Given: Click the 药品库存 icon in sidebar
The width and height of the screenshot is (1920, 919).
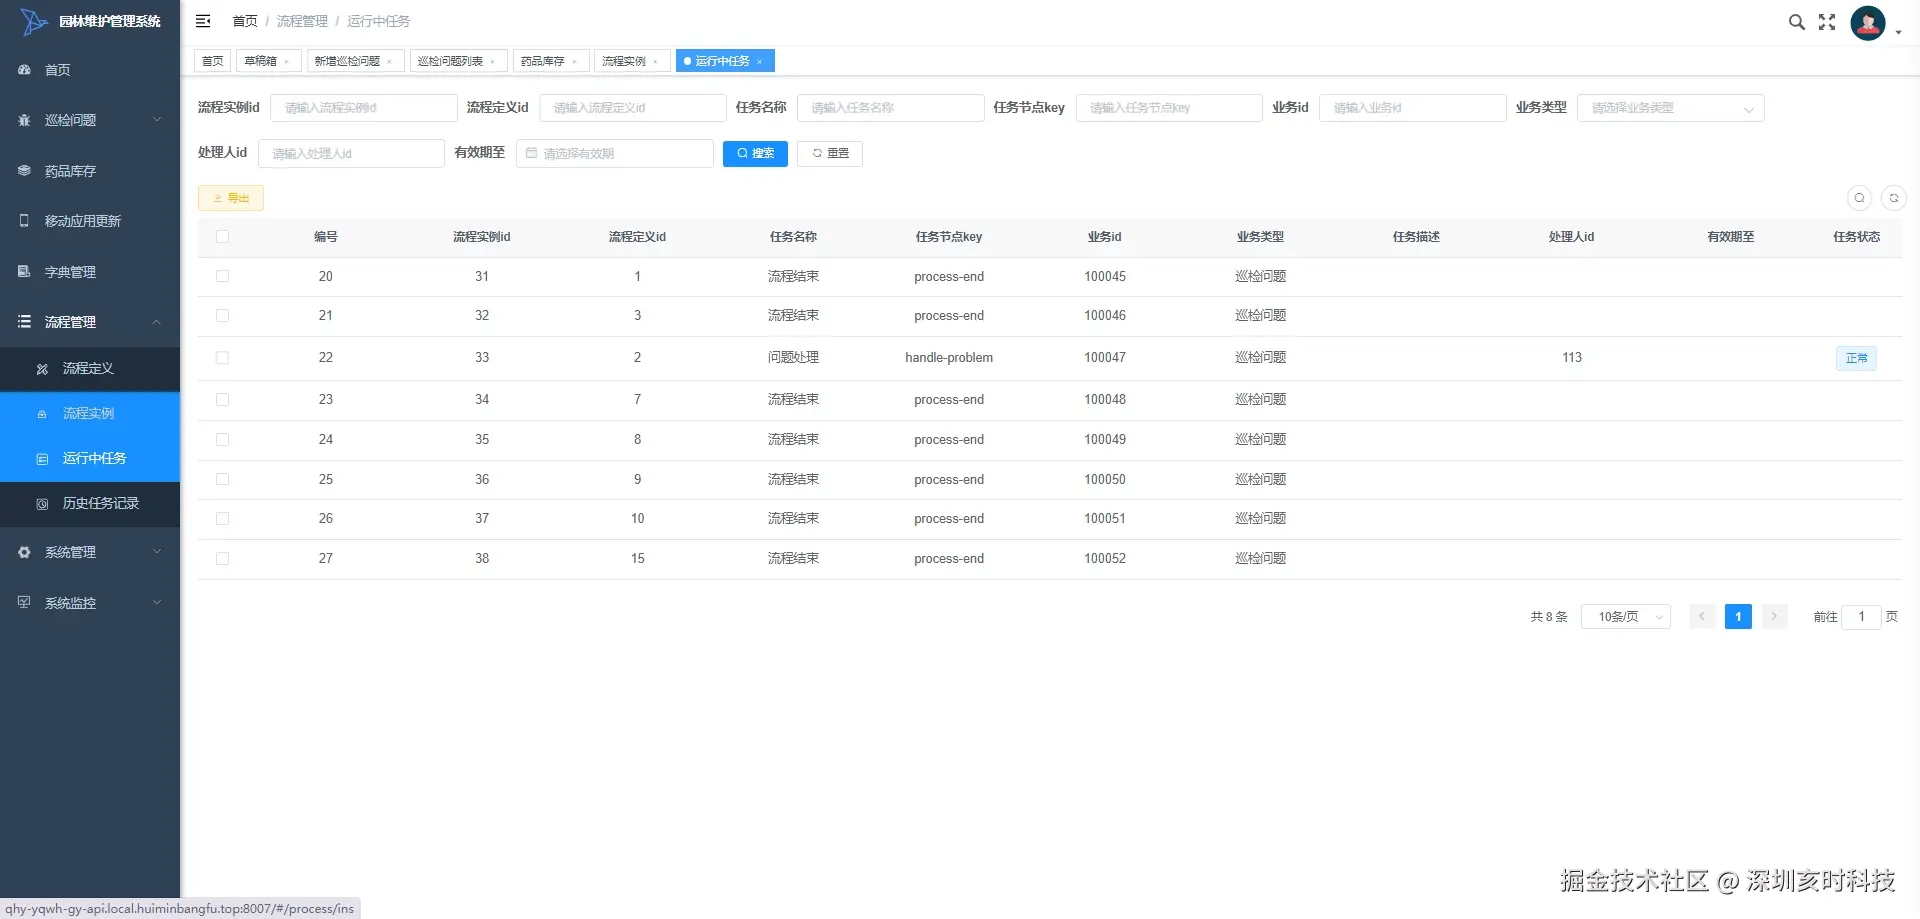Looking at the screenshot, I should pyautogui.click(x=24, y=171).
